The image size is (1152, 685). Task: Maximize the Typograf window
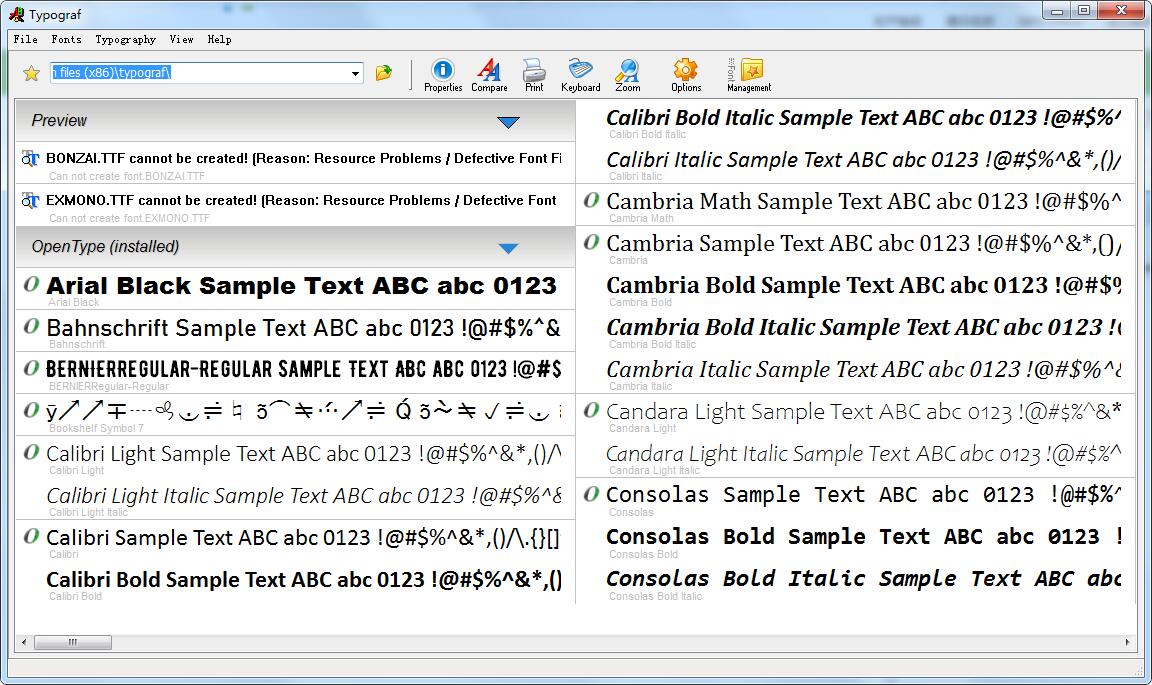(1084, 10)
